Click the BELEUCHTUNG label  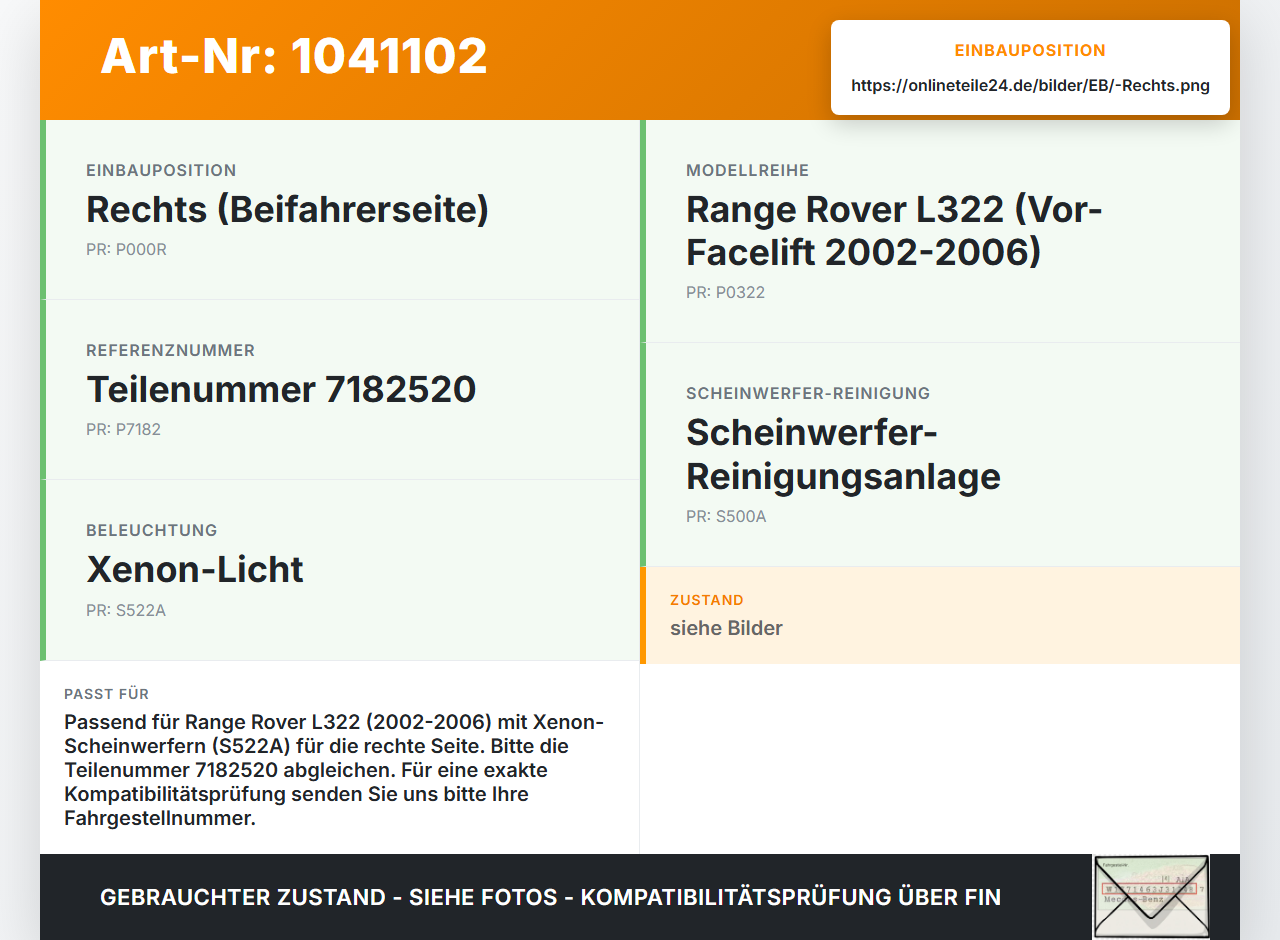151,530
